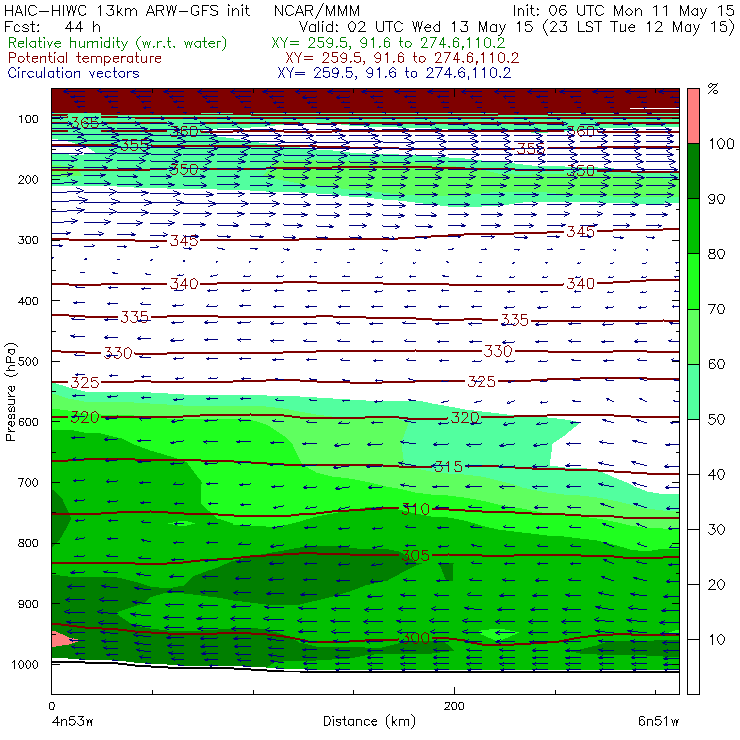Click the '900' pressure axis tick label
740x740 pixels.
[x=28, y=604]
